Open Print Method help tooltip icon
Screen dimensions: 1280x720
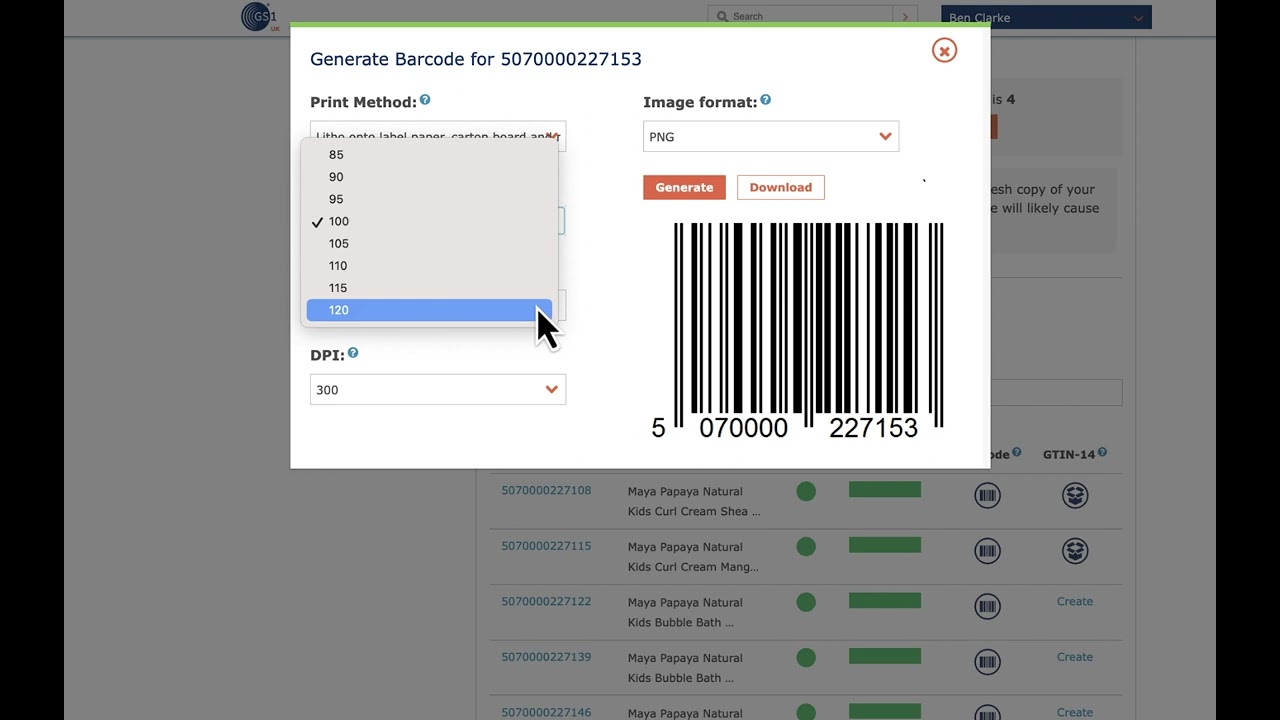point(425,100)
